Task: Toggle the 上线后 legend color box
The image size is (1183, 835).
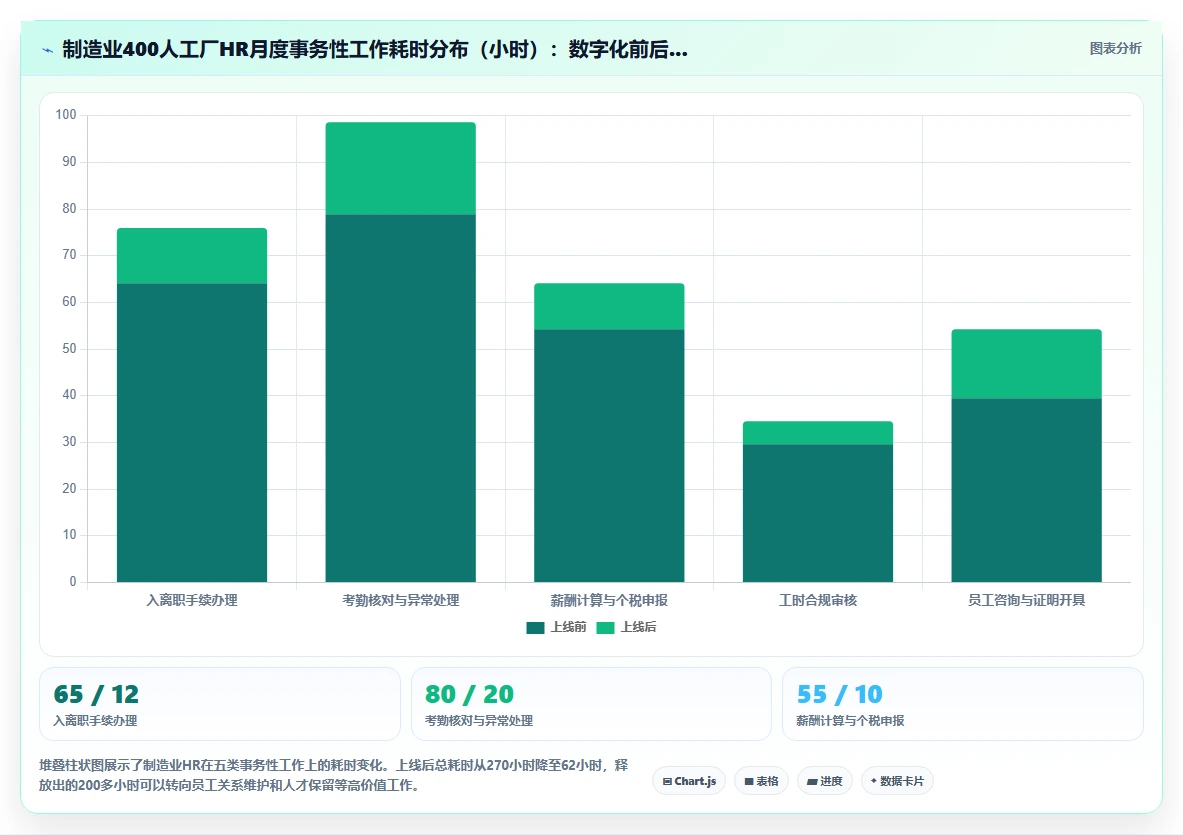Action: [x=605, y=628]
